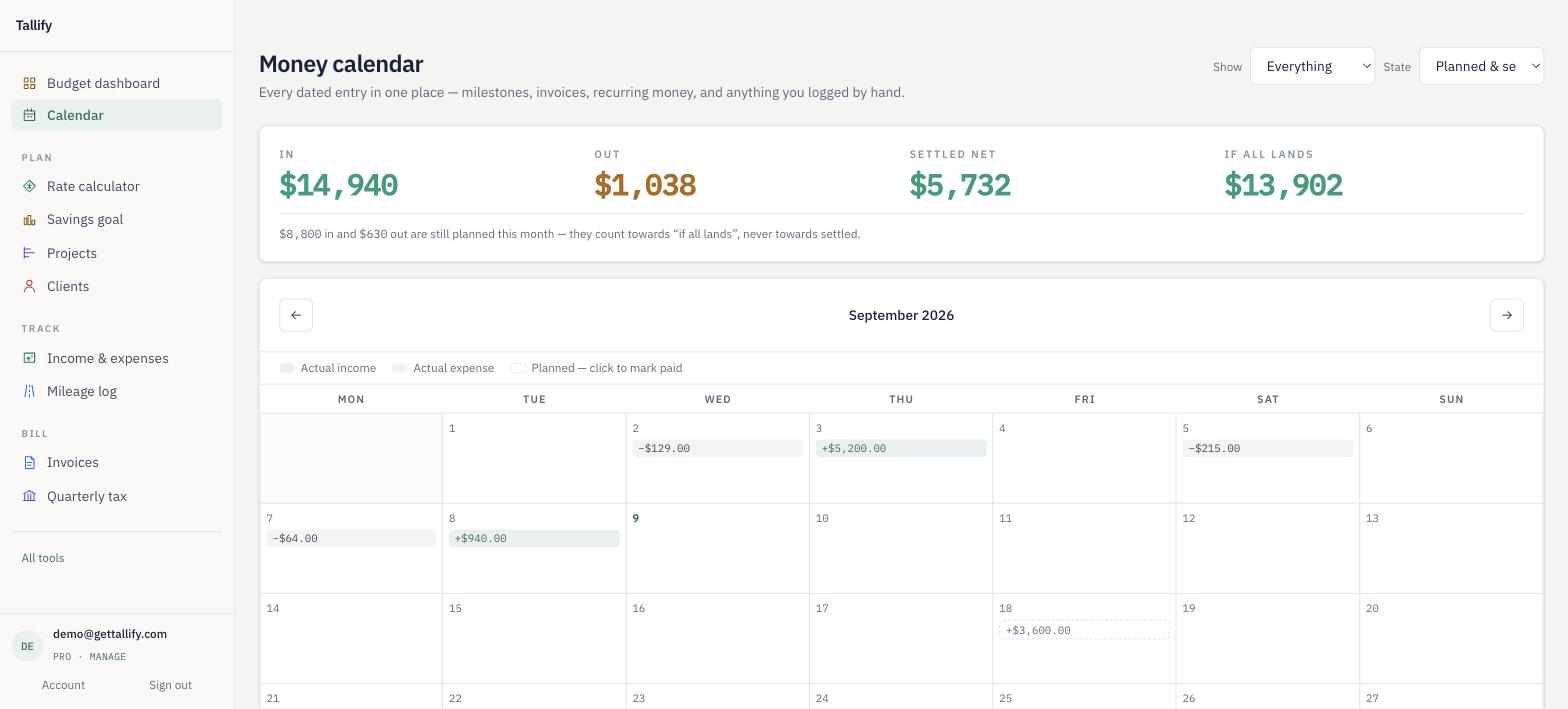Viewport: 1568px width, 709px height.
Task: Open Savings goal page
Action: click(117, 219)
